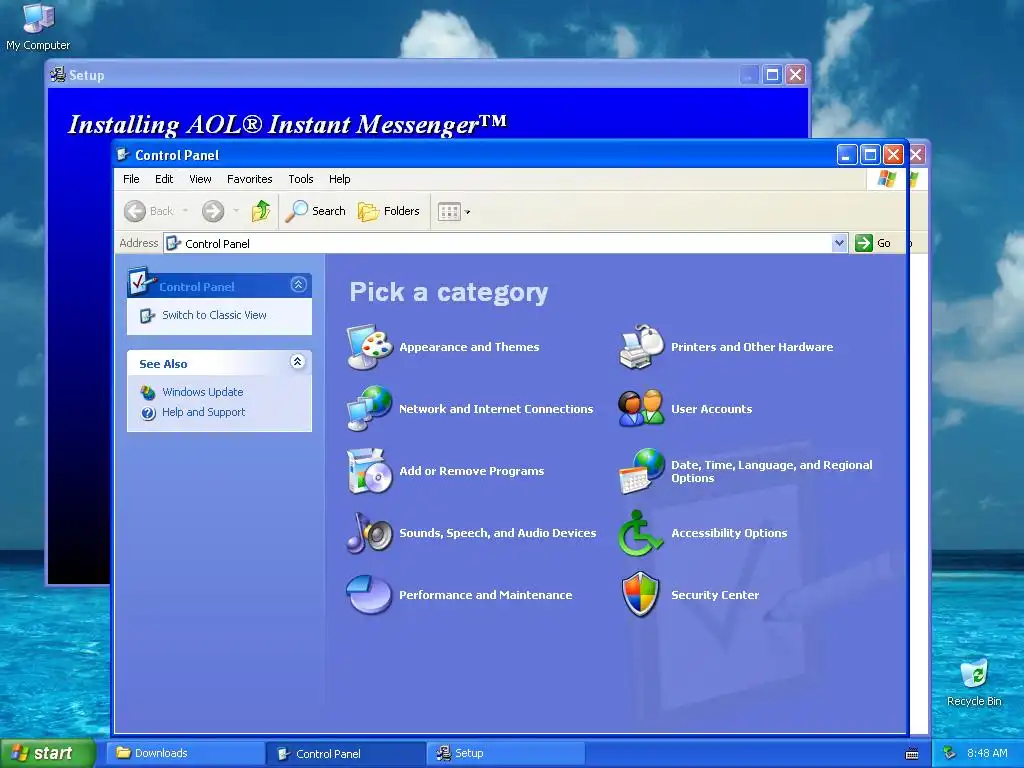Open Network and Internet Connections globe icon
1024x768 pixels.
(x=370, y=408)
